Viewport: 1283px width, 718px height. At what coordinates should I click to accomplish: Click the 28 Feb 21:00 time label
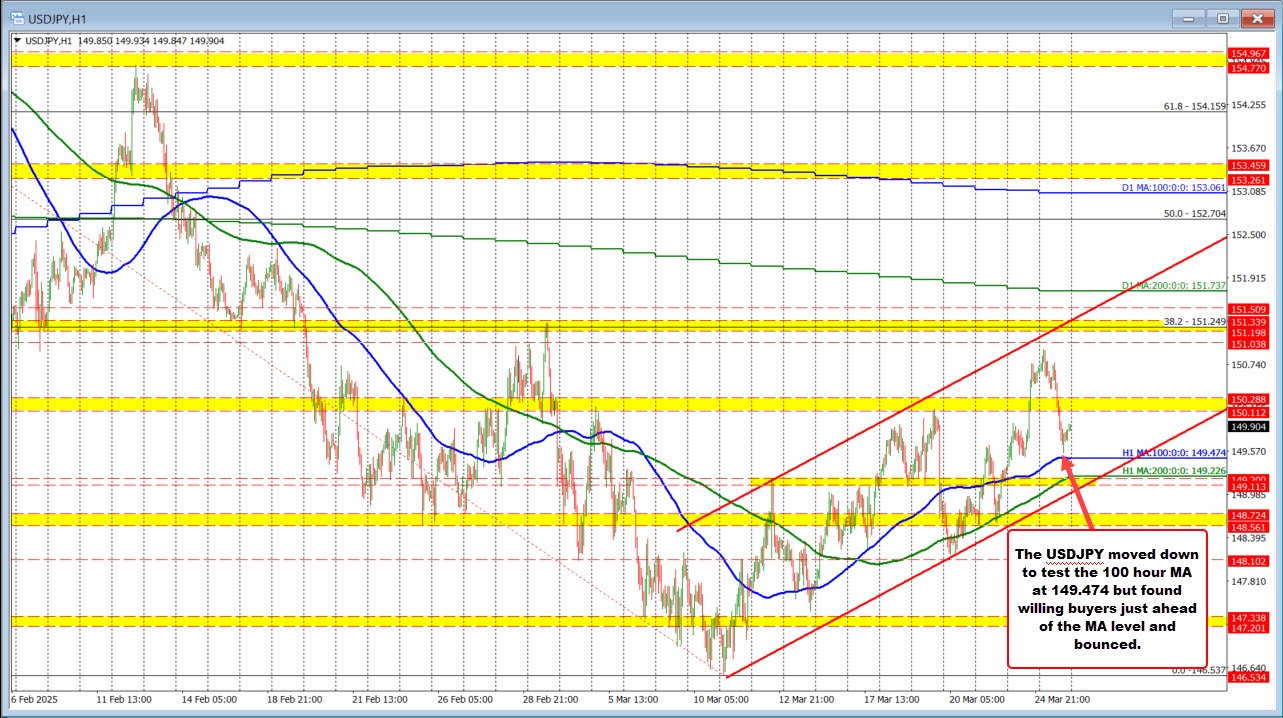pos(551,699)
